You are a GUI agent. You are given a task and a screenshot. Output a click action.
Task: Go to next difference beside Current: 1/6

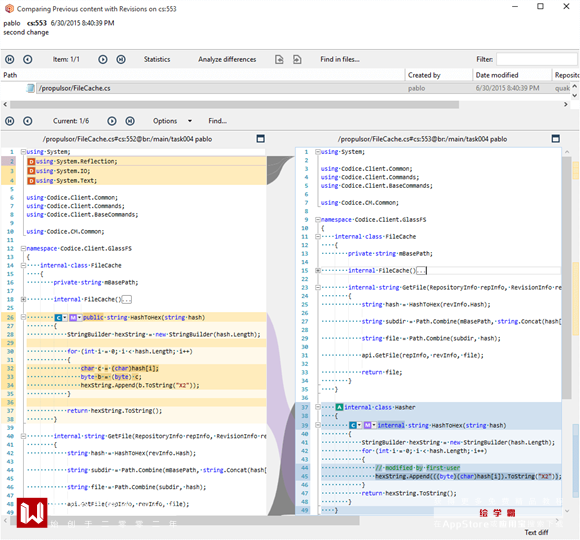tap(112, 121)
